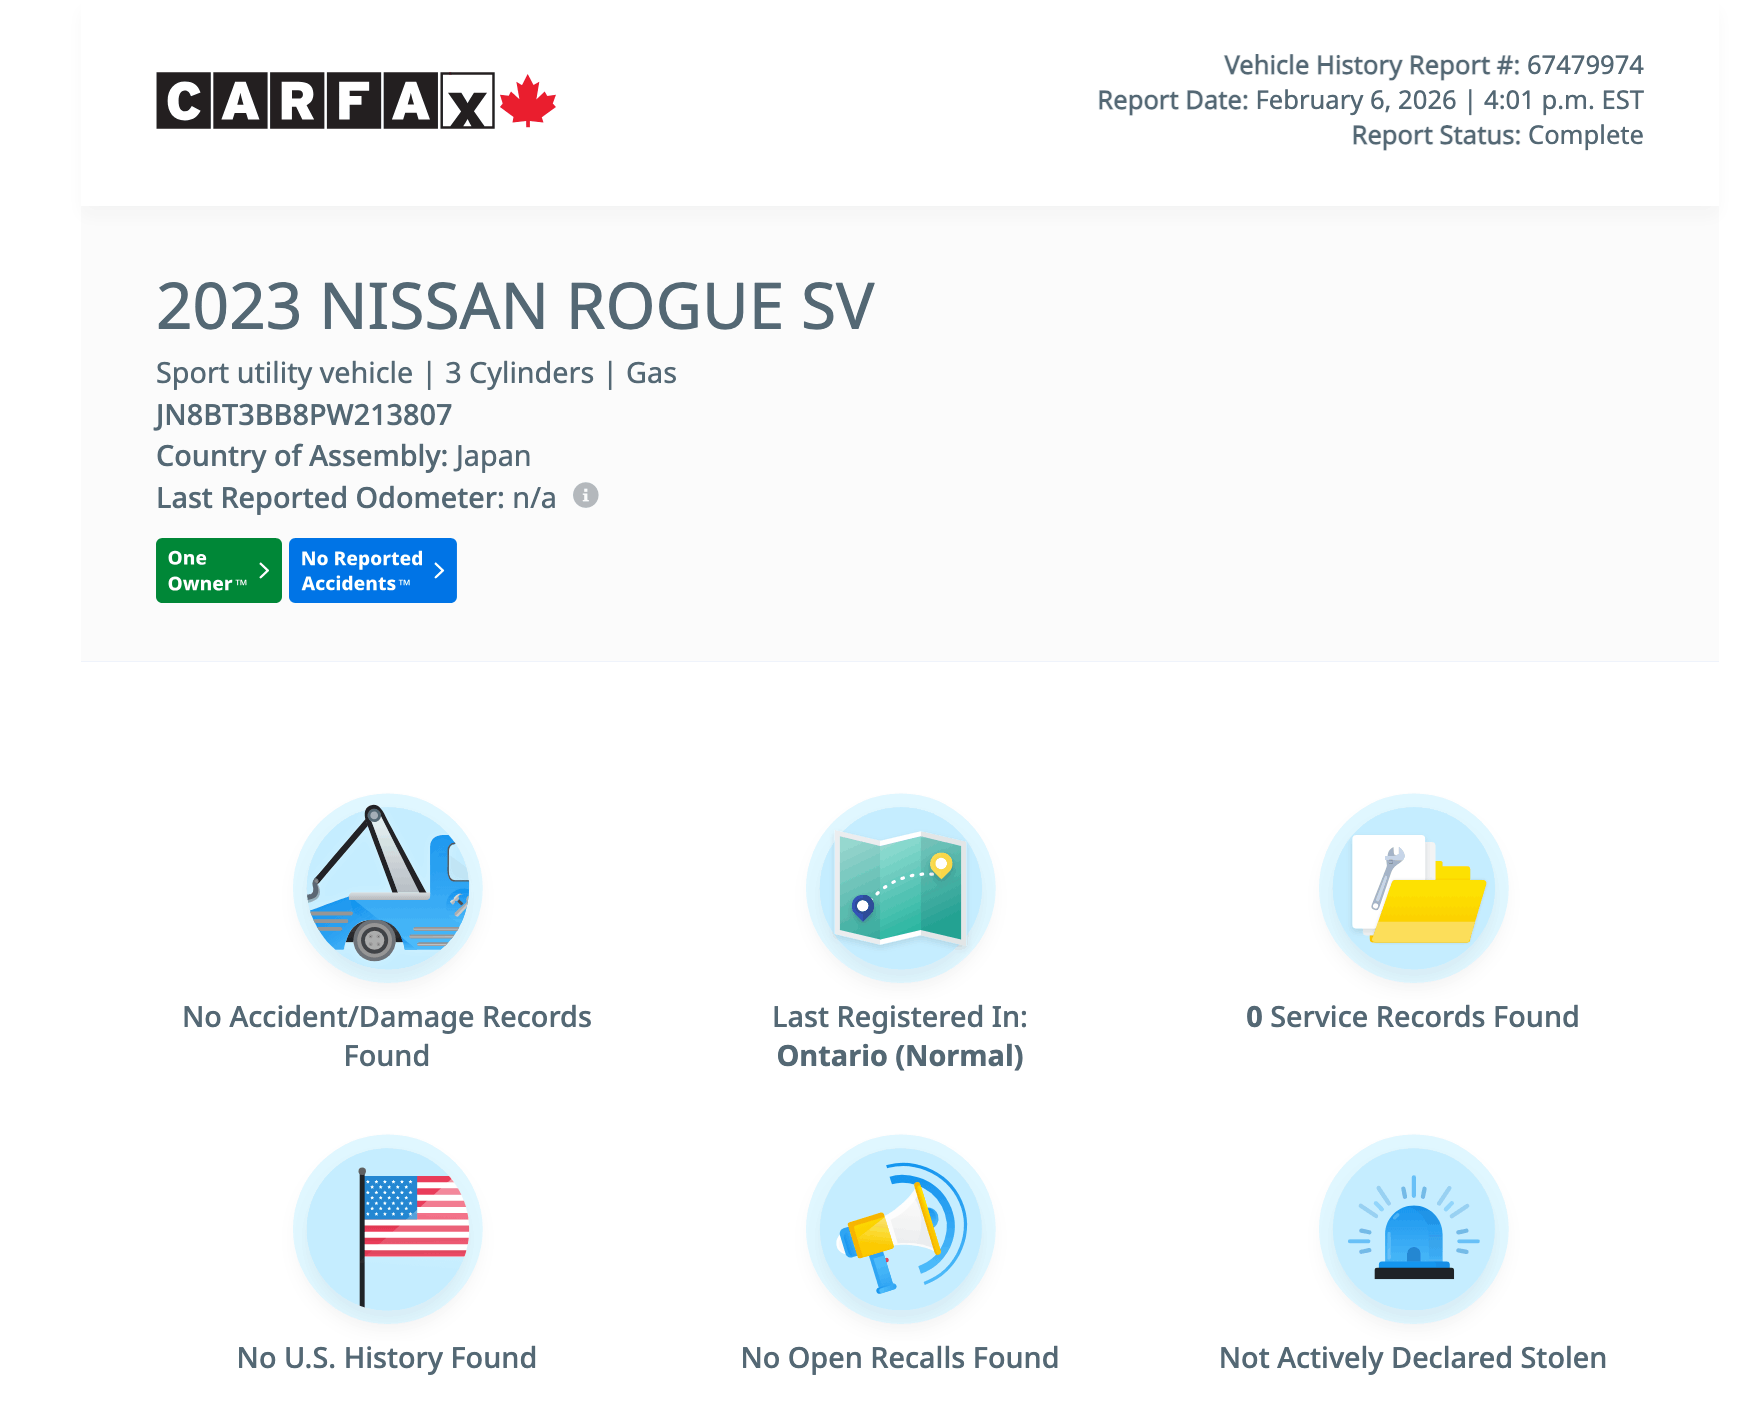Click the 2023 Nissan Rogue SV heading

click(515, 307)
